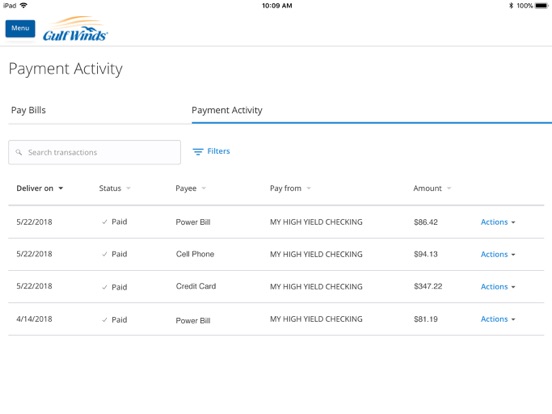
Task: Open Actions for Cell Phone payment
Action: click(x=498, y=254)
